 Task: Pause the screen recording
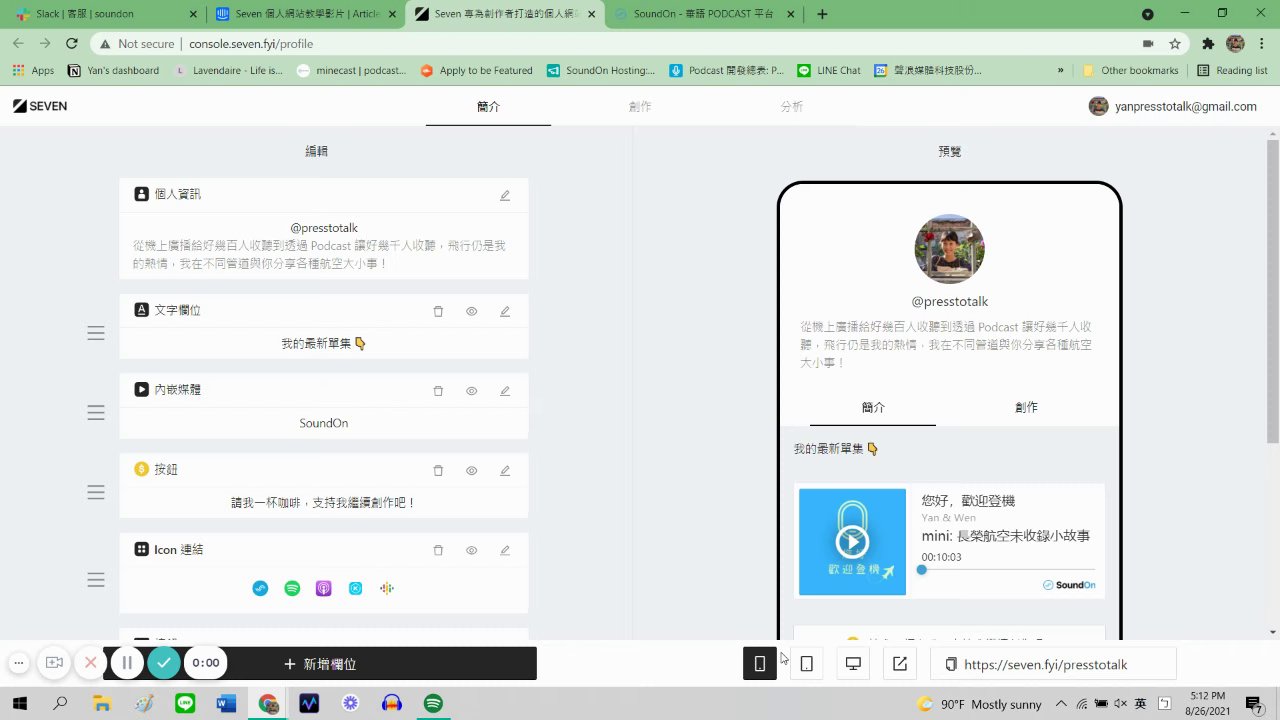coord(127,662)
